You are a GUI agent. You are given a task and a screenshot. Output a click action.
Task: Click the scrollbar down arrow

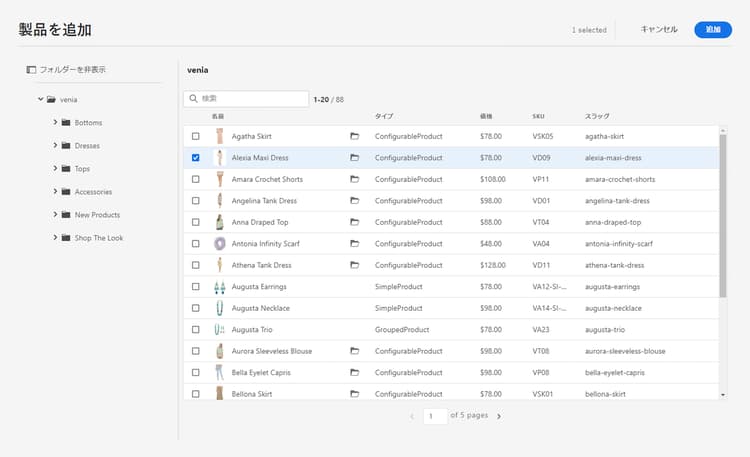pyautogui.click(x=723, y=395)
